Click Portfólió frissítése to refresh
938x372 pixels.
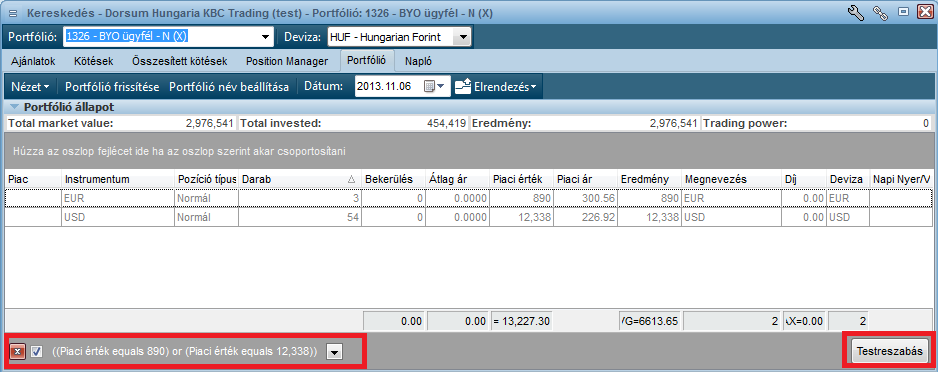coord(112,87)
